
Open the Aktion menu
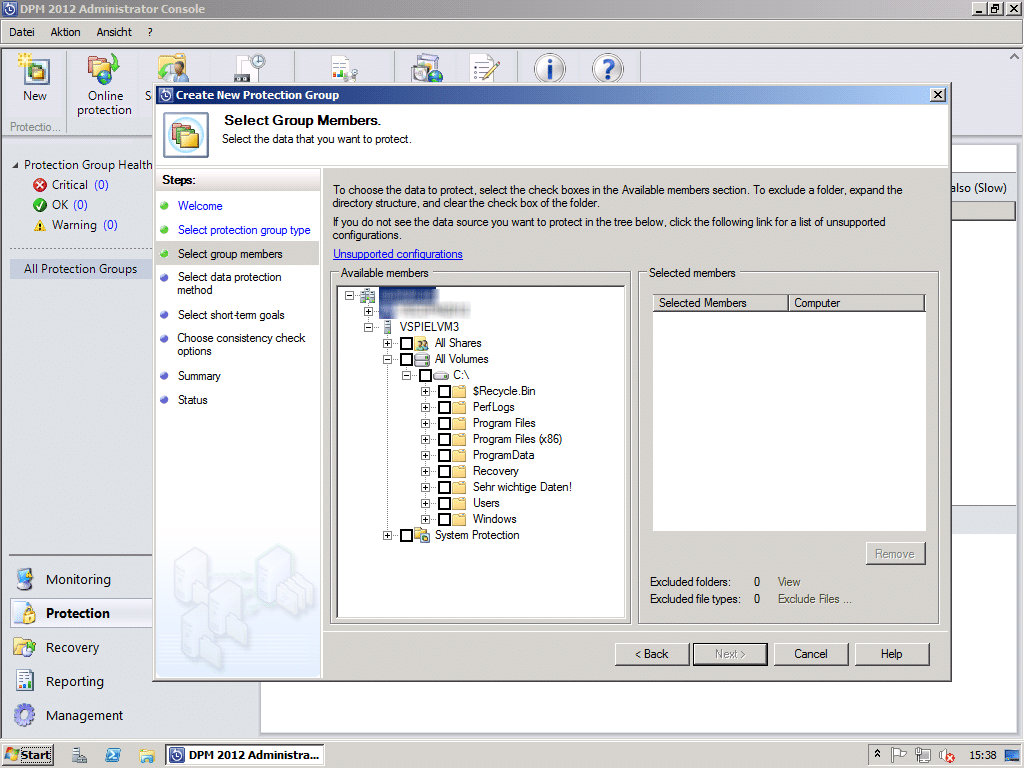(65, 32)
